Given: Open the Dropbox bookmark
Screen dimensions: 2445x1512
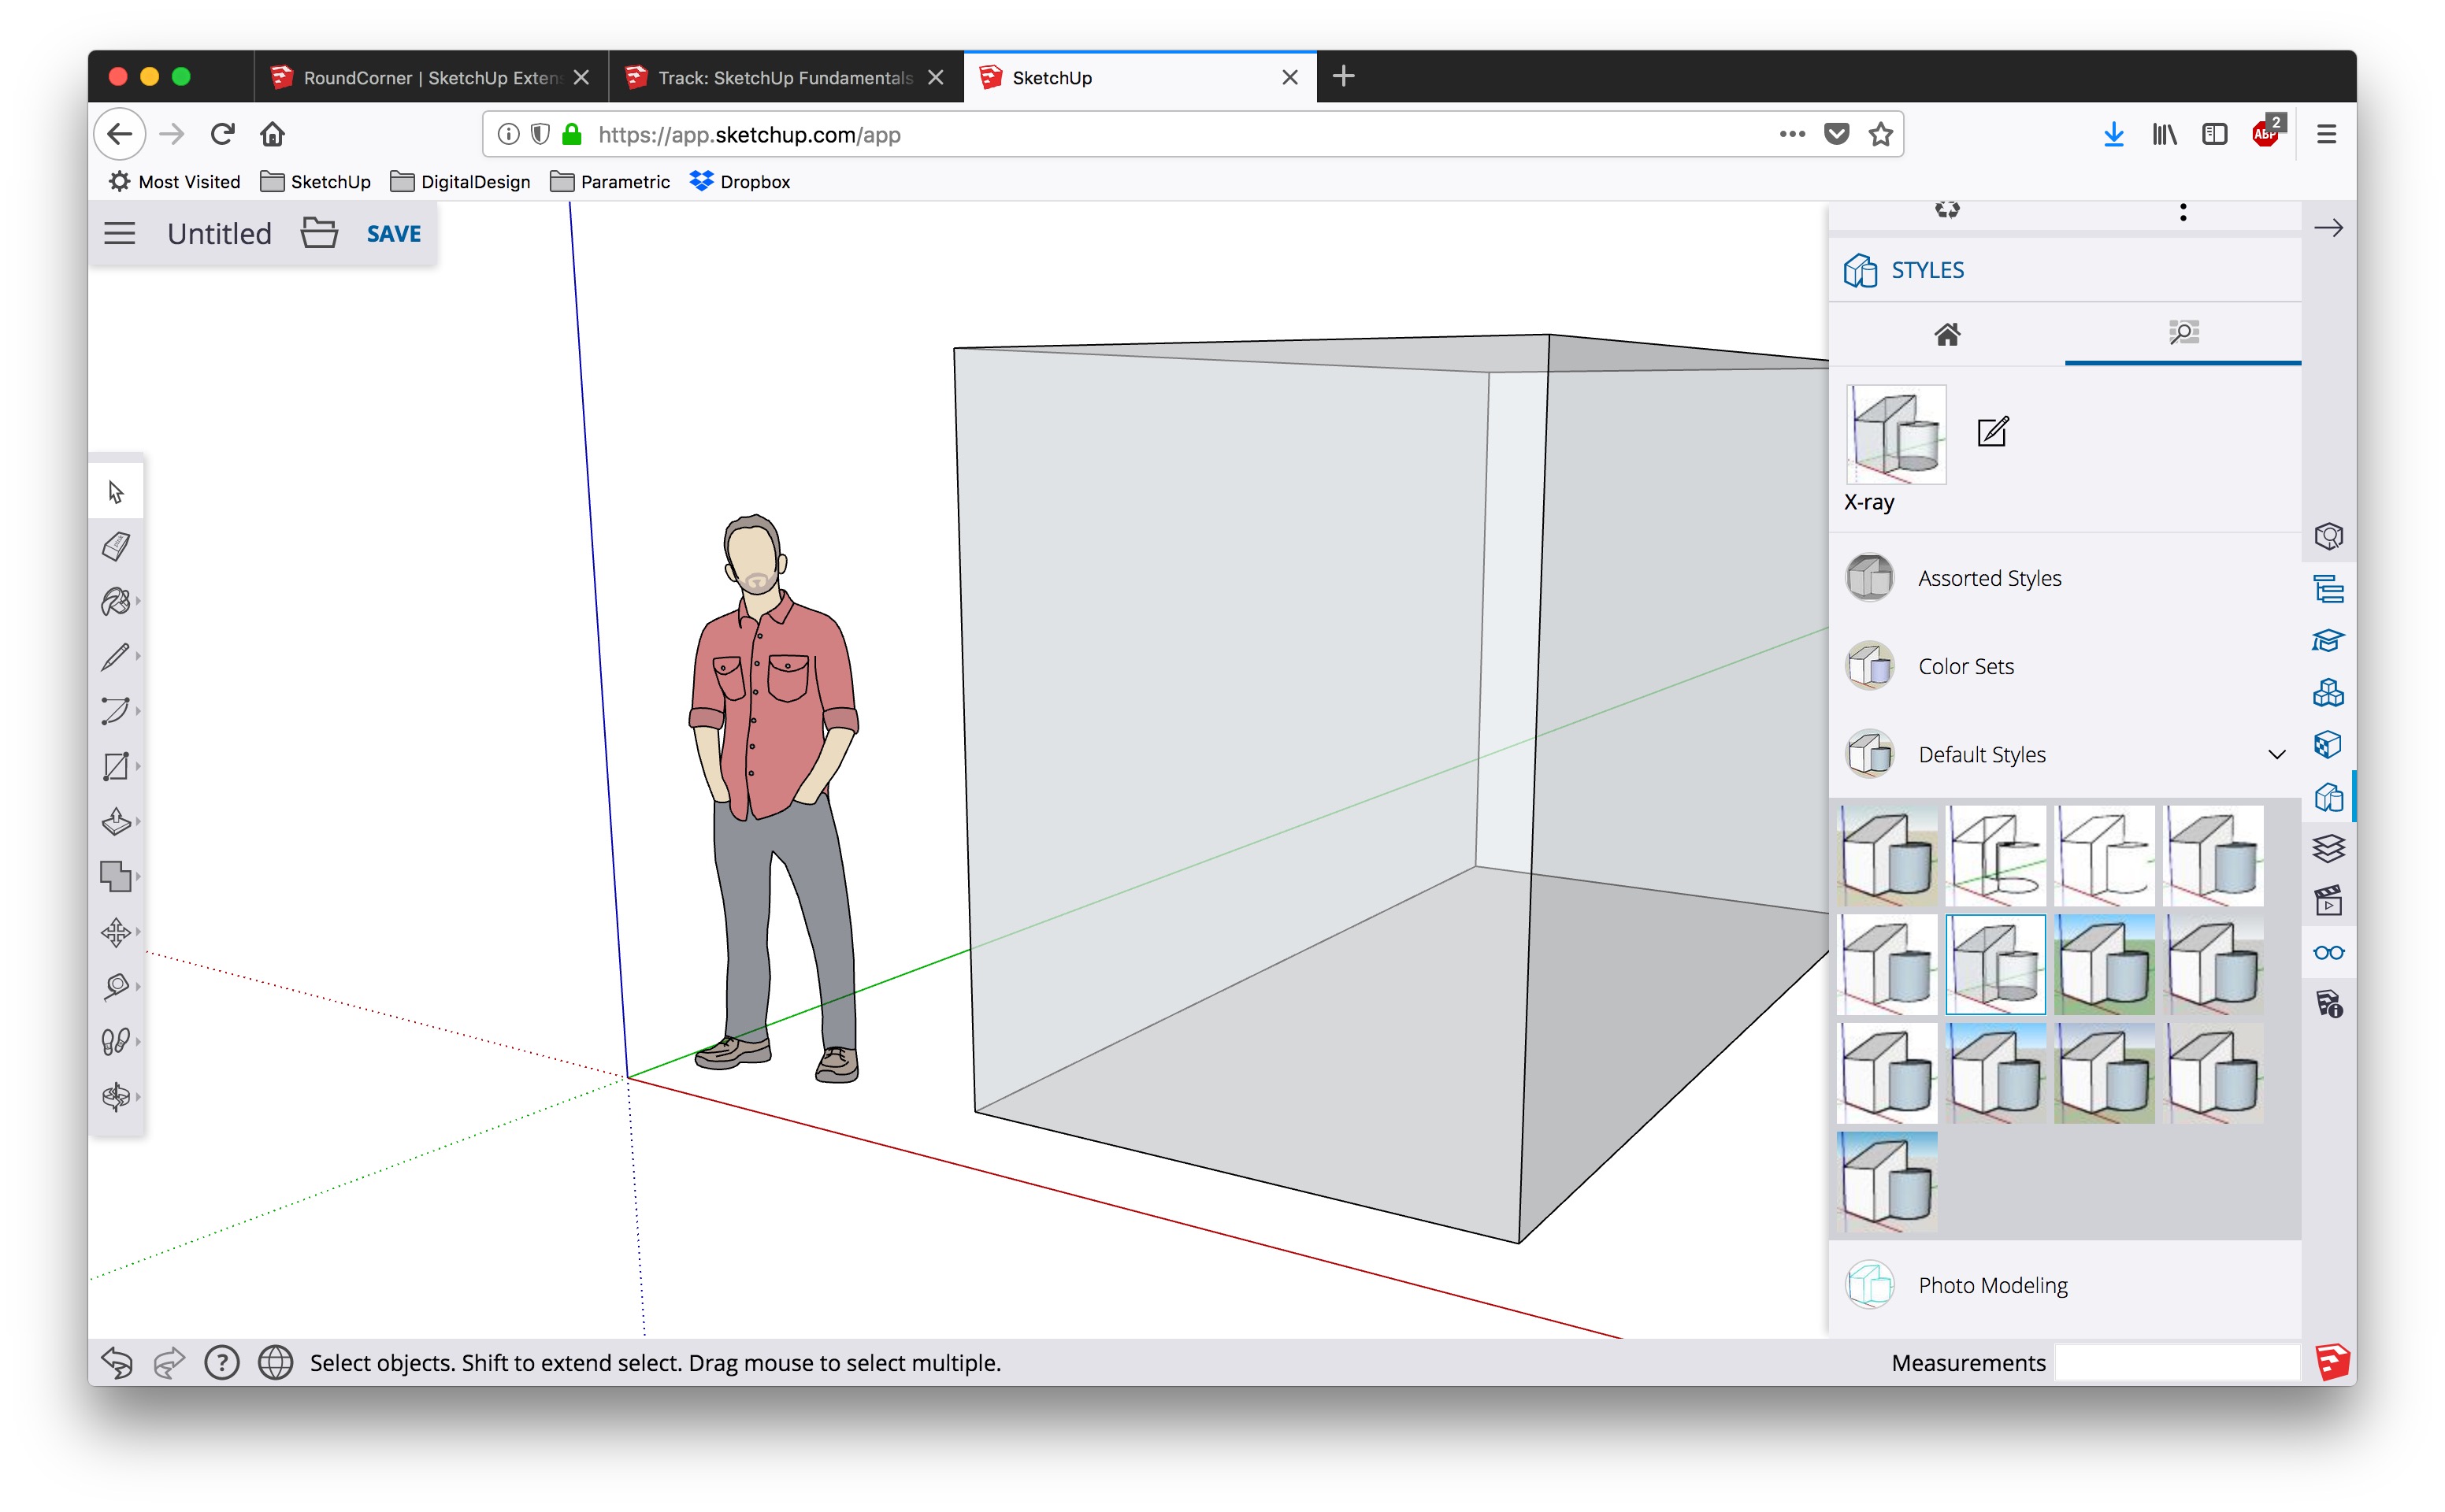Looking at the screenshot, I should pyautogui.click(x=740, y=181).
